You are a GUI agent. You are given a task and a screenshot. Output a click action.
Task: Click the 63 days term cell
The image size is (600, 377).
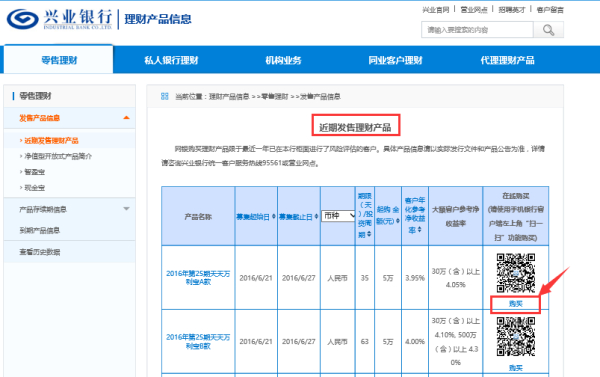[364, 341]
